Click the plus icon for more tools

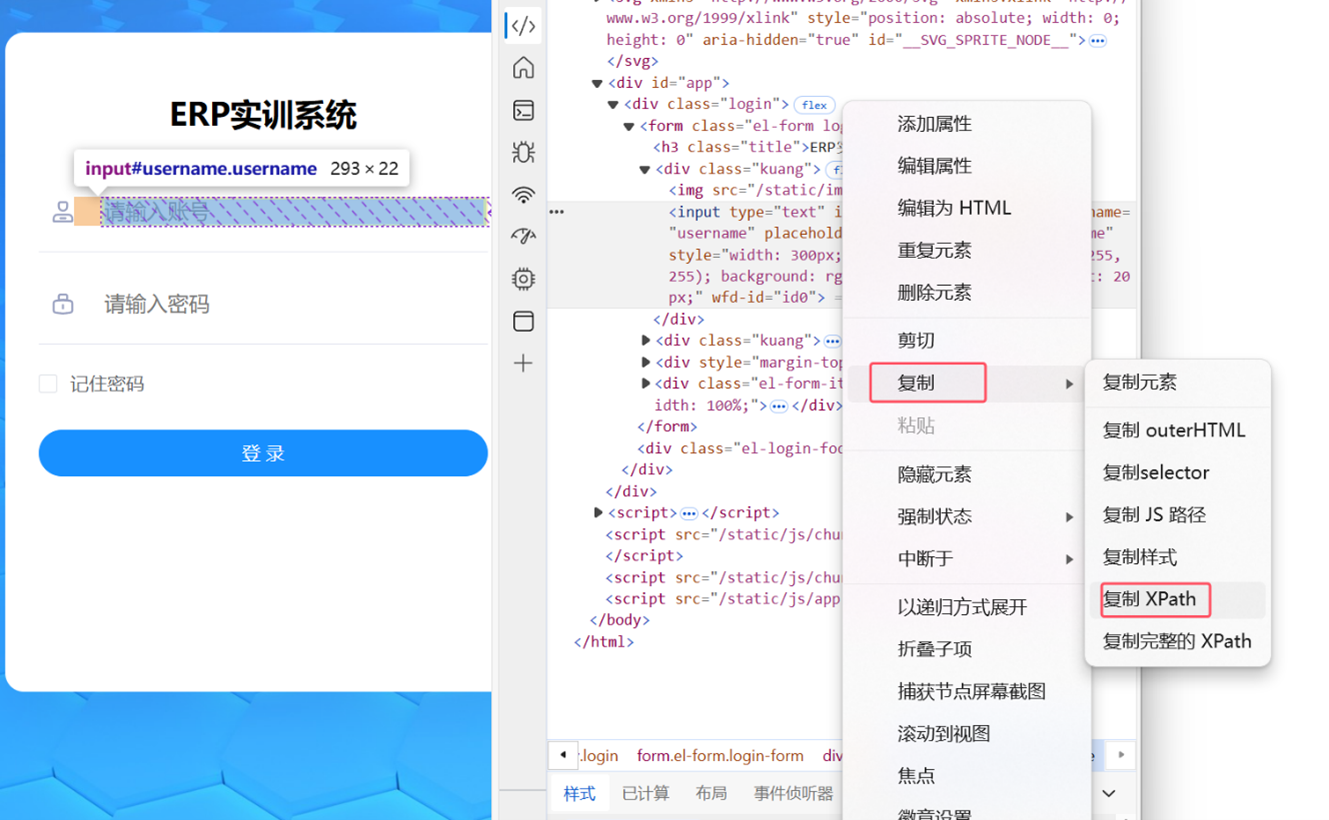pyautogui.click(x=523, y=363)
